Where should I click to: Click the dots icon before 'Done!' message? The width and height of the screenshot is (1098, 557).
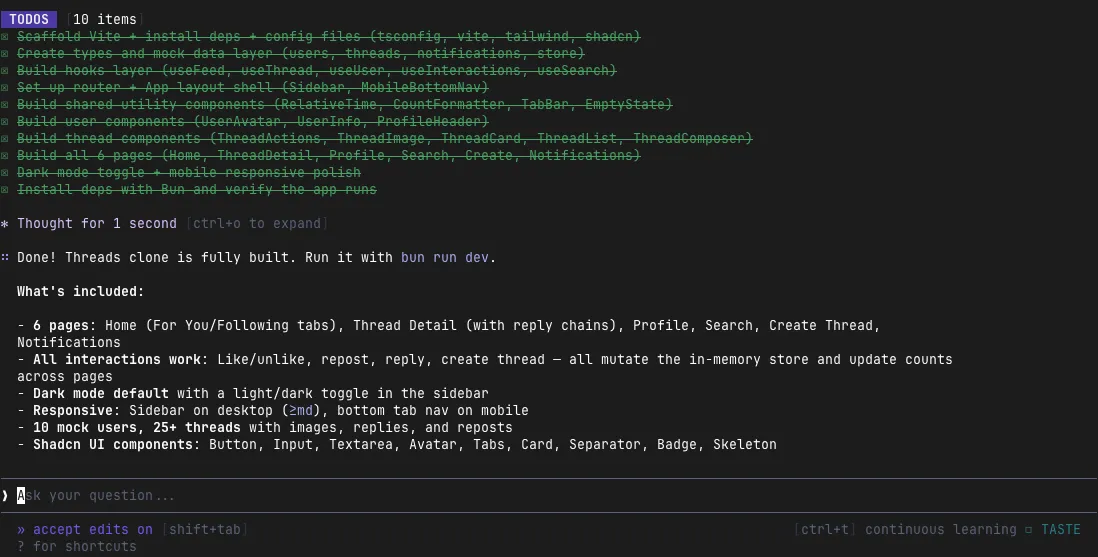5,257
